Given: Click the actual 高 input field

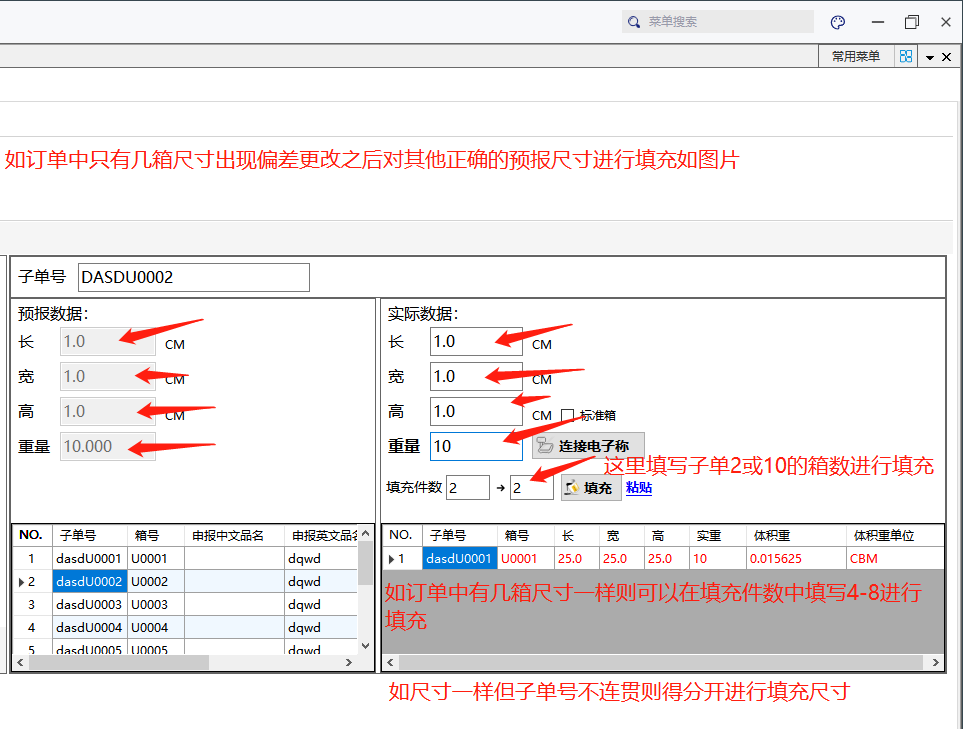Looking at the screenshot, I should [476, 411].
